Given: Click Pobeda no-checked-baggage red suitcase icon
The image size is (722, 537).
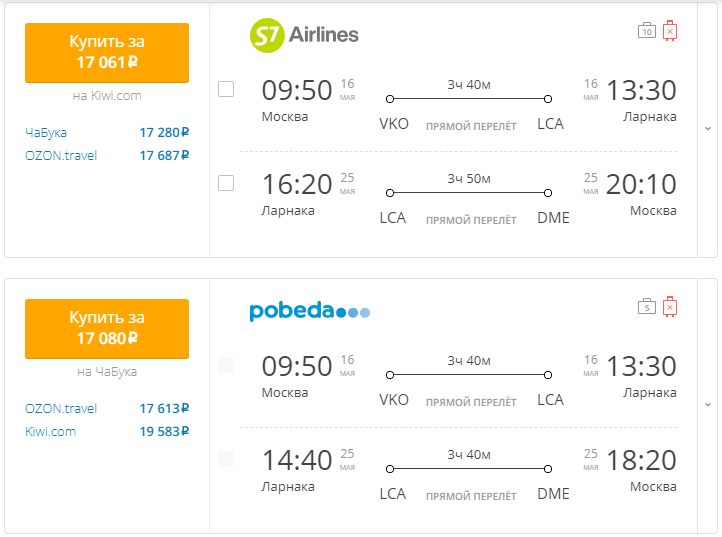Looking at the screenshot, I should click(x=670, y=307).
